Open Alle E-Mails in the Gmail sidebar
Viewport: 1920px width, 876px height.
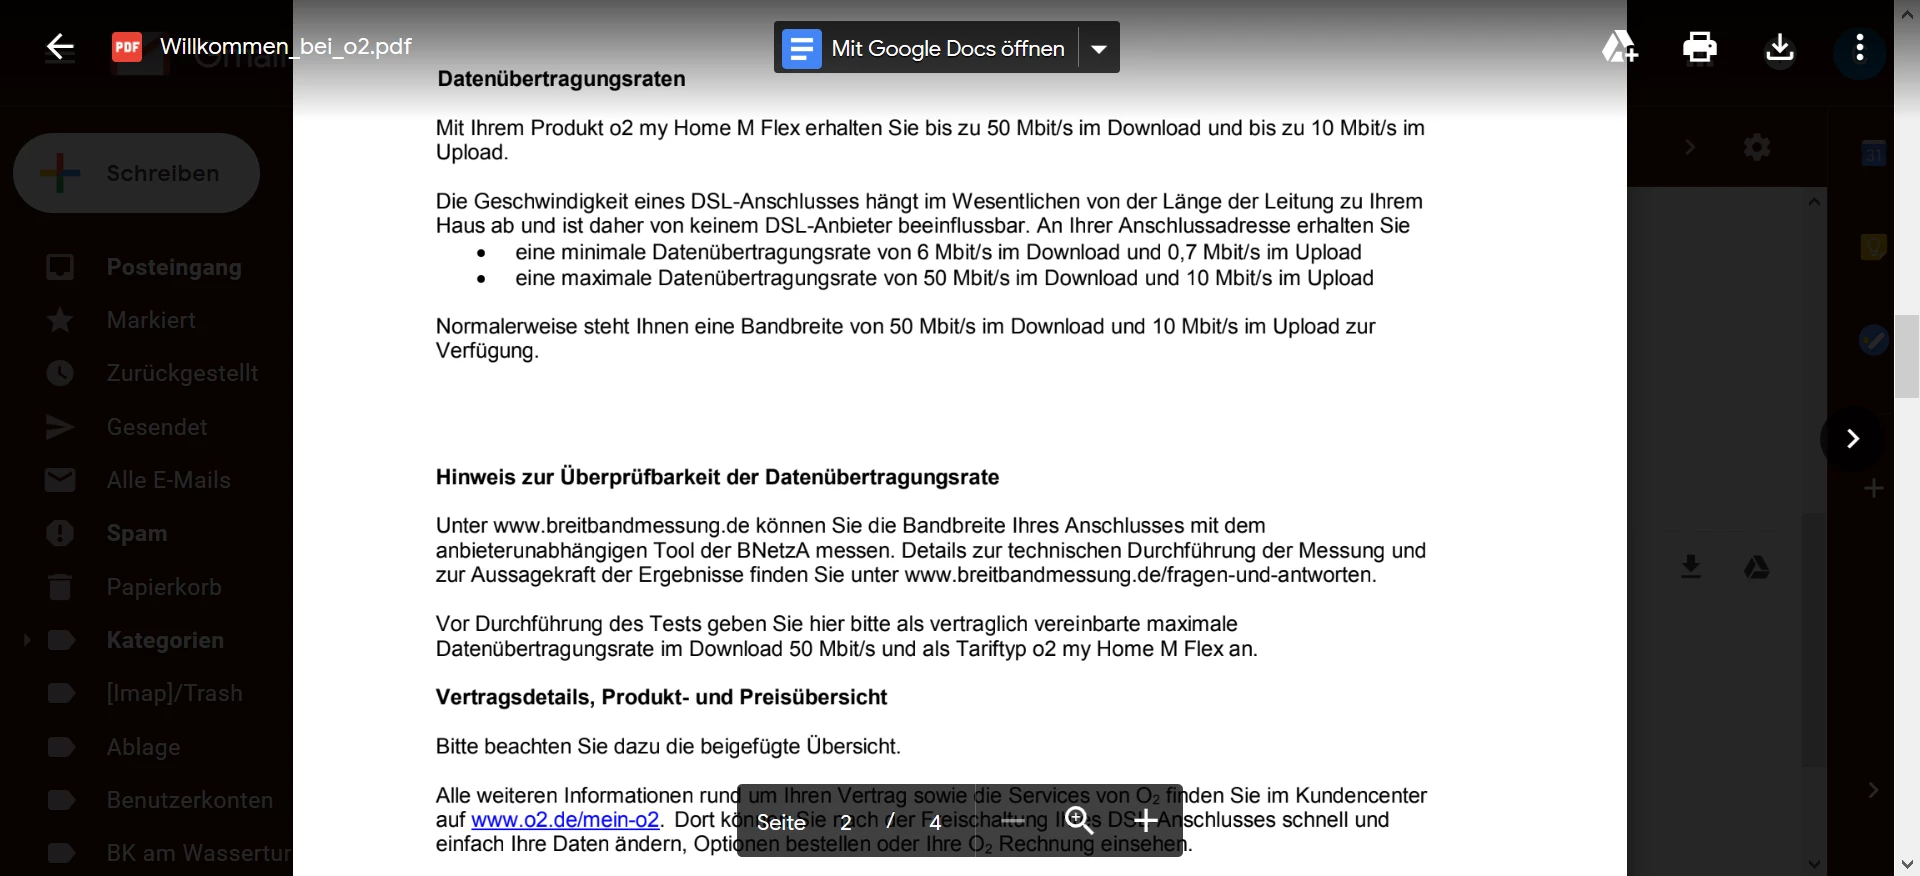tap(168, 480)
